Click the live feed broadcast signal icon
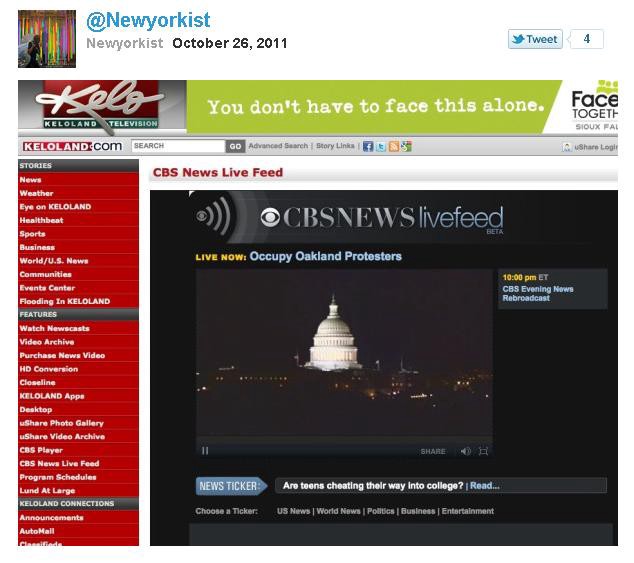The width and height of the screenshot is (634, 563). (213, 216)
